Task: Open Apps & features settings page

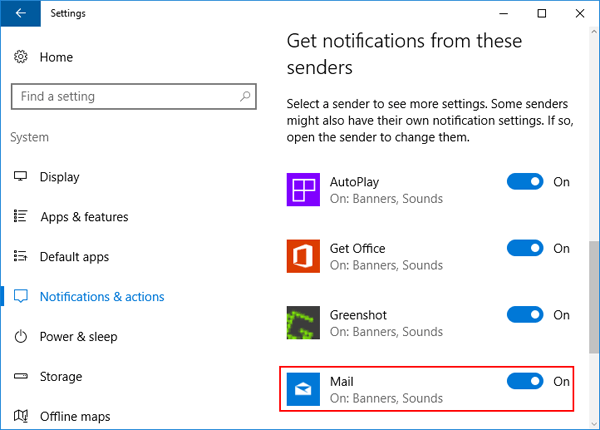Action: [84, 217]
